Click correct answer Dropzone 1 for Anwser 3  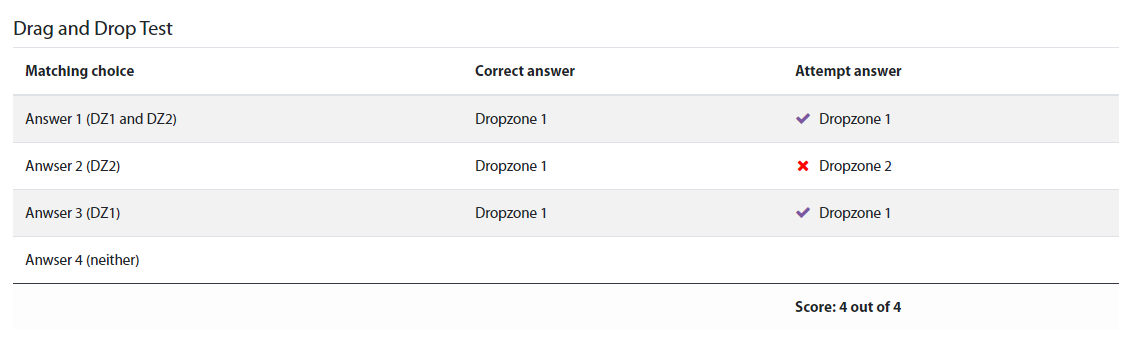tap(511, 212)
